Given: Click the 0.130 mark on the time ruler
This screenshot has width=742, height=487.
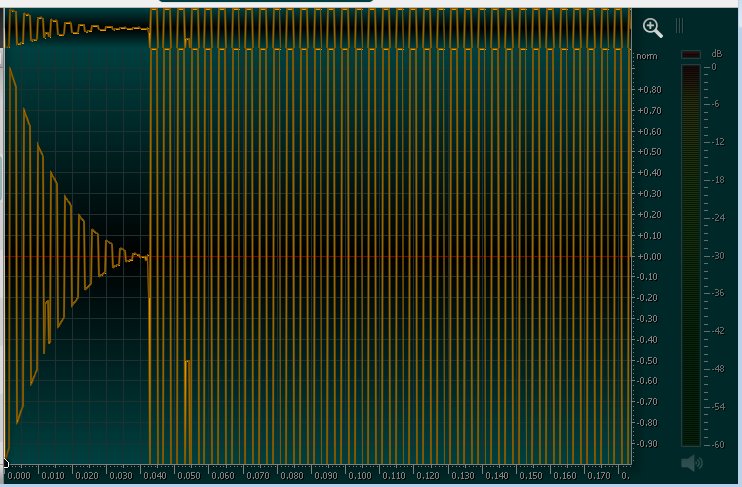Looking at the screenshot, I should (x=462, y=475).
